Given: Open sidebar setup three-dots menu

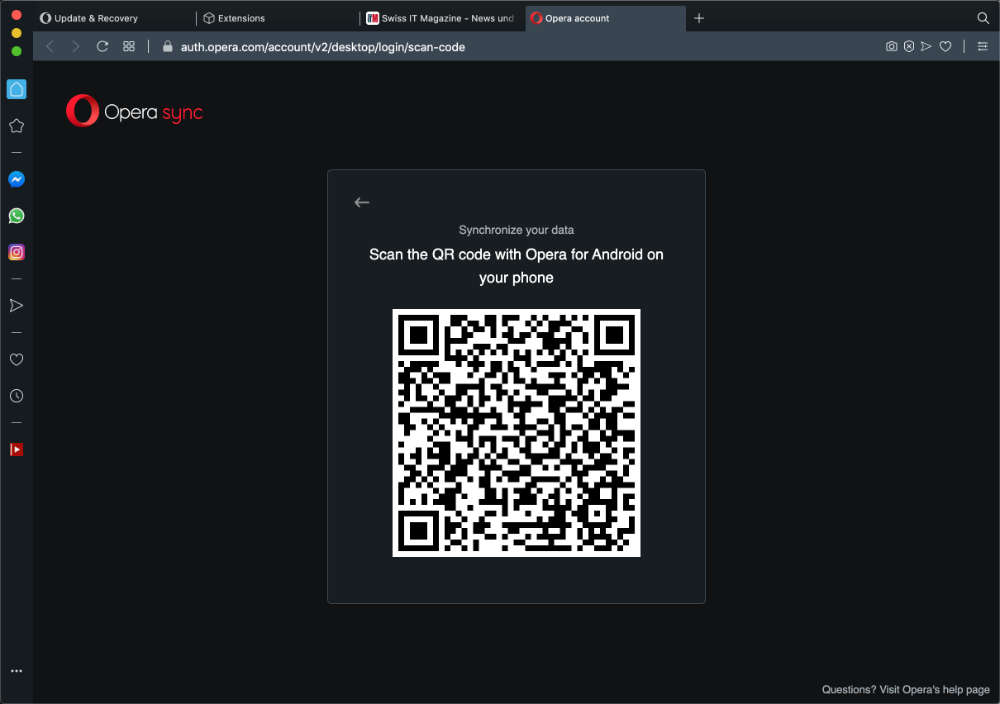Looking at the screenshot, I should pyautogui.click(x=17, y=671).
